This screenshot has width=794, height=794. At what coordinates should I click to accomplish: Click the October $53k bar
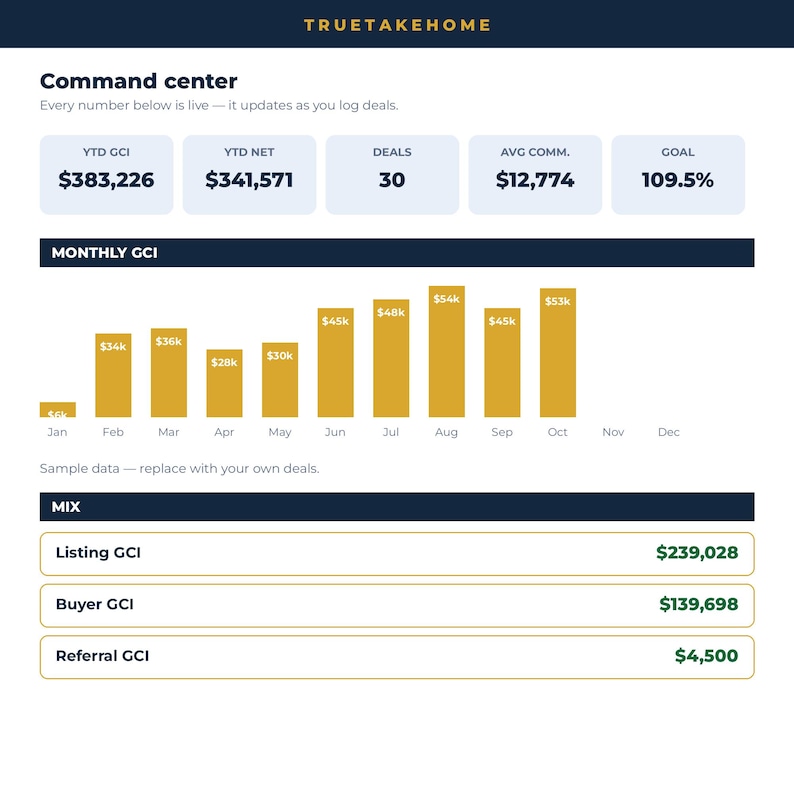pos(558,352)
